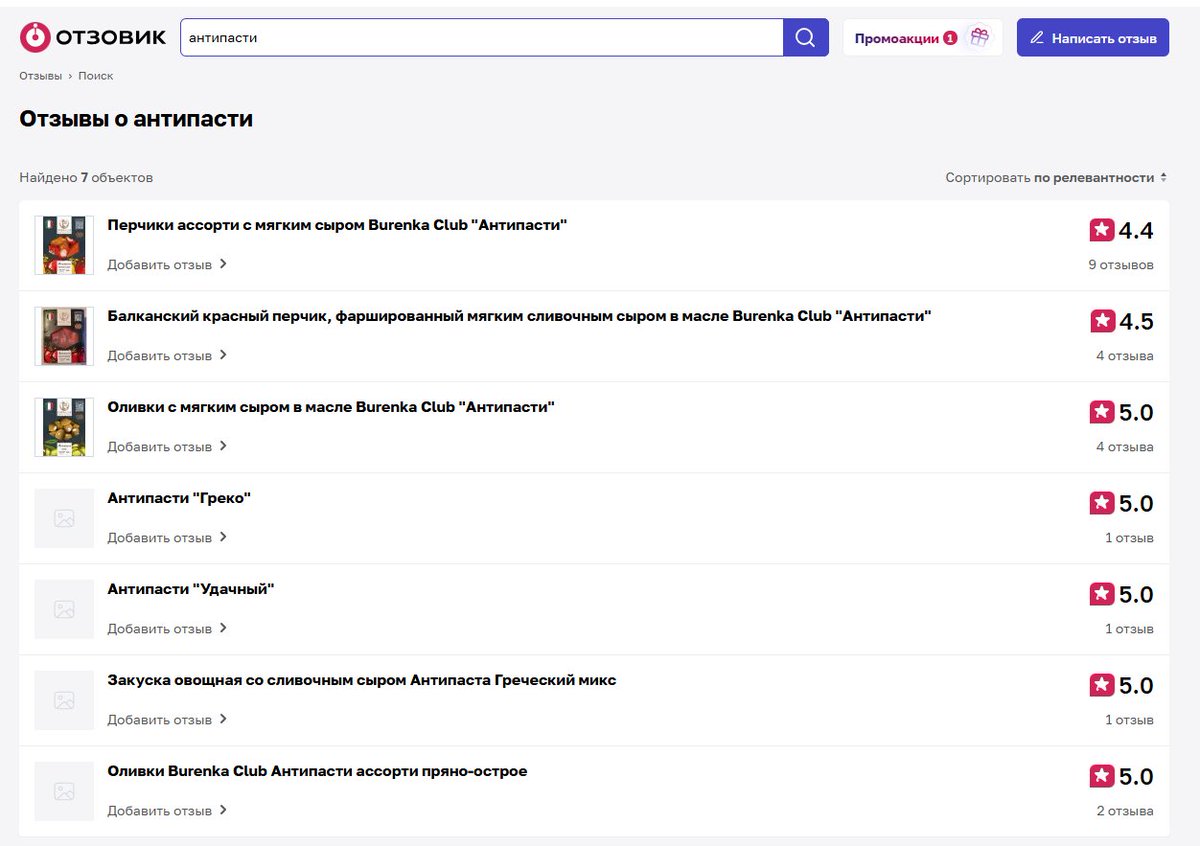Click "Найдено 7 объектов" text

tap(86, 177)
